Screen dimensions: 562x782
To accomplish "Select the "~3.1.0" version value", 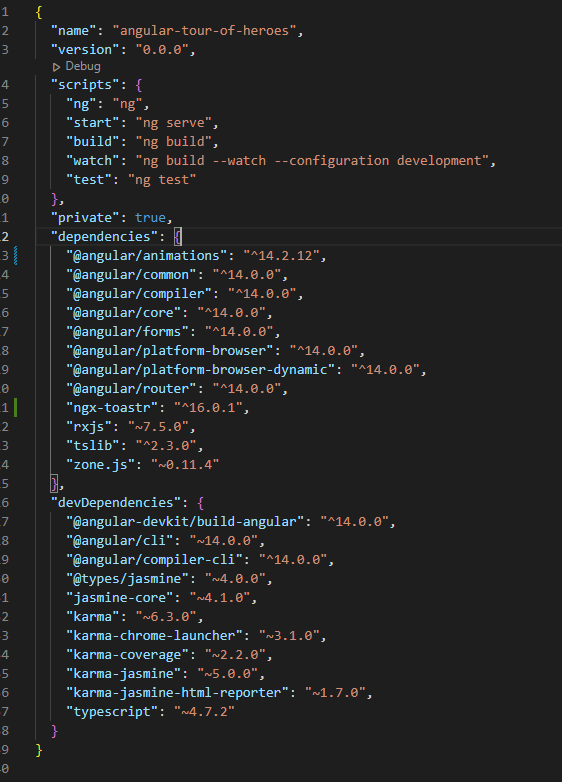I will tap(289, 635).
